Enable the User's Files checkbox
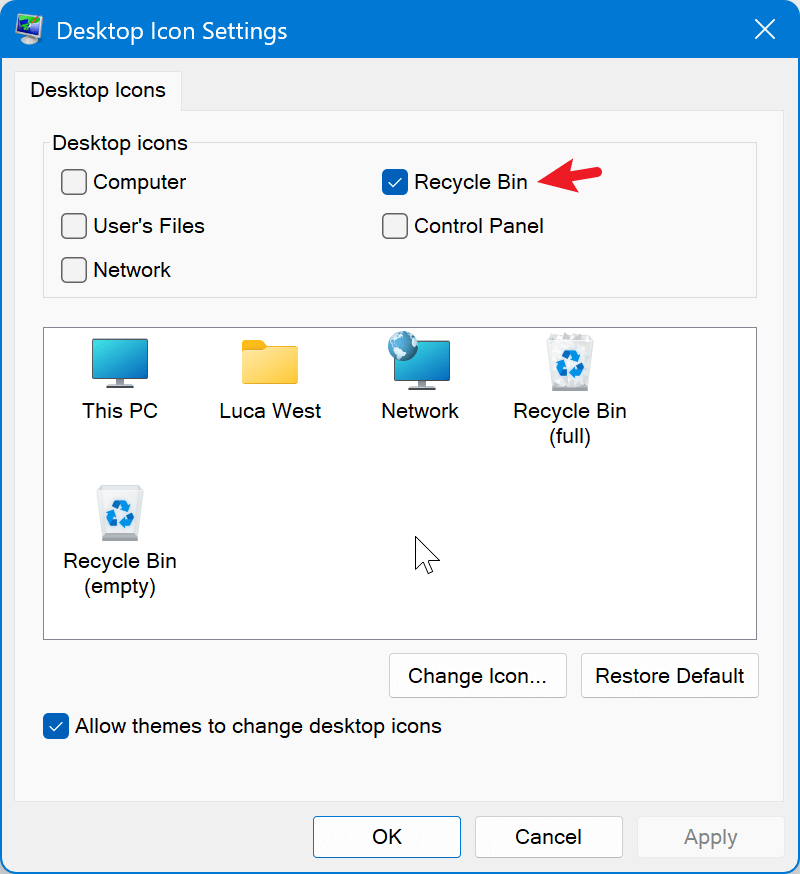The width and height of the screenshot is (800, 874). coord(73,226)
